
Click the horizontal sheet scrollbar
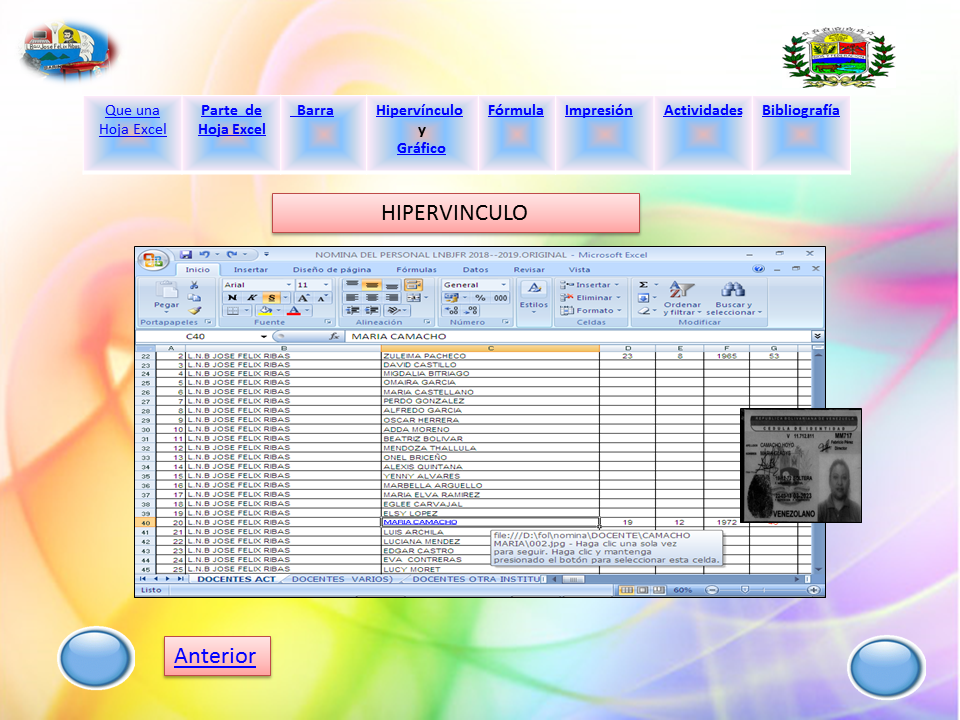click(675, 579)
